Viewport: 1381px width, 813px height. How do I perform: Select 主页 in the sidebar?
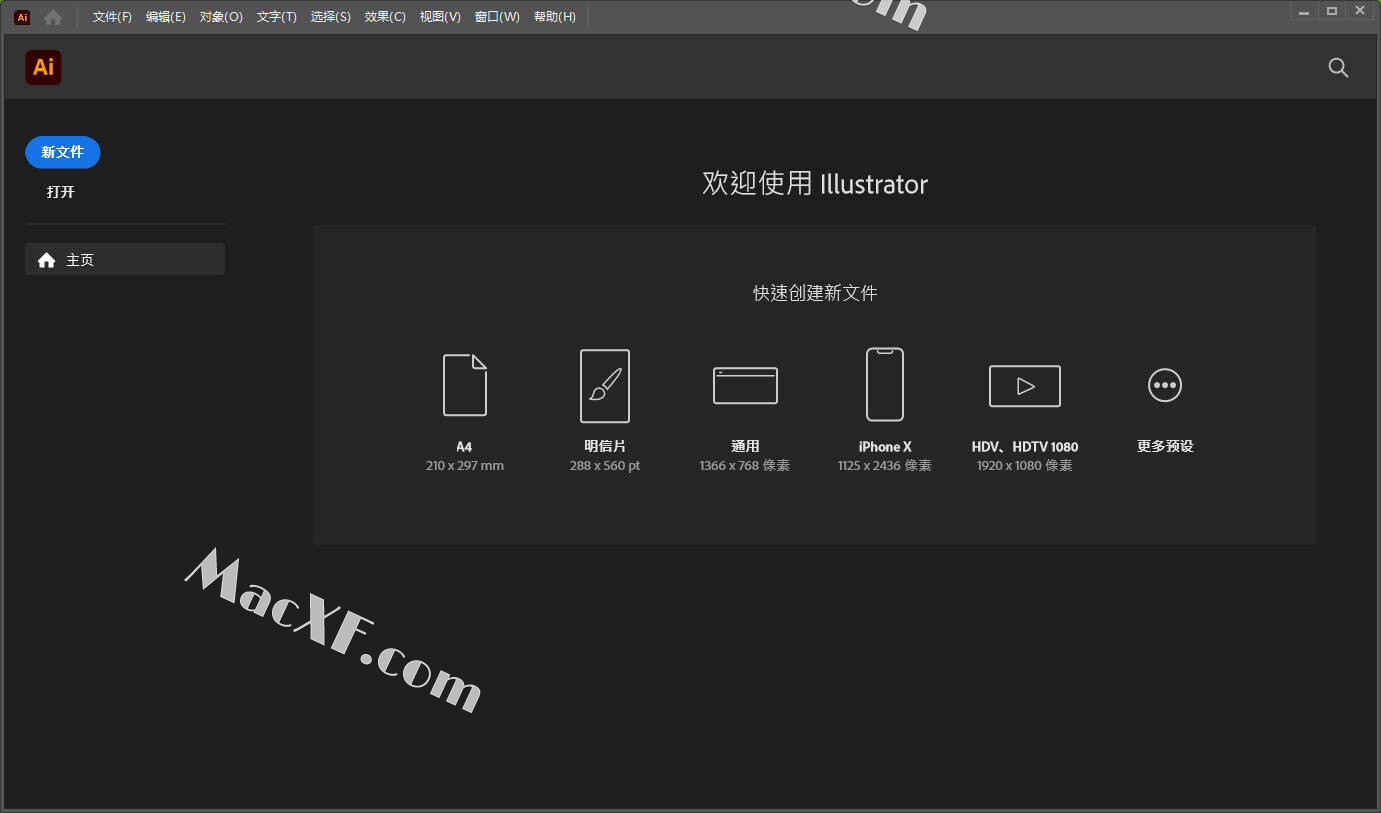pyautogui.click(x=125, y=260)
